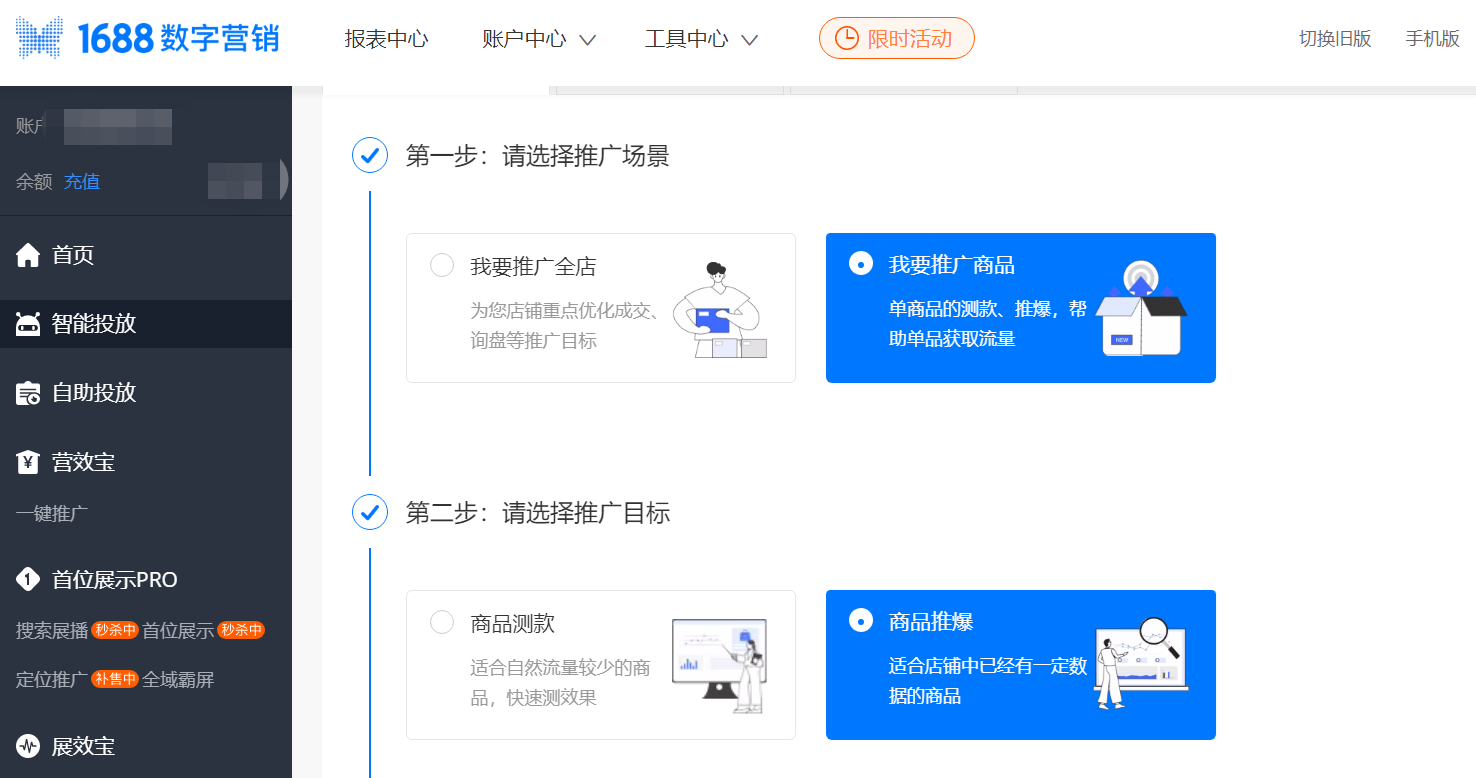
Task: Click the robot icon for 智能投放
Action: (28, 324)
